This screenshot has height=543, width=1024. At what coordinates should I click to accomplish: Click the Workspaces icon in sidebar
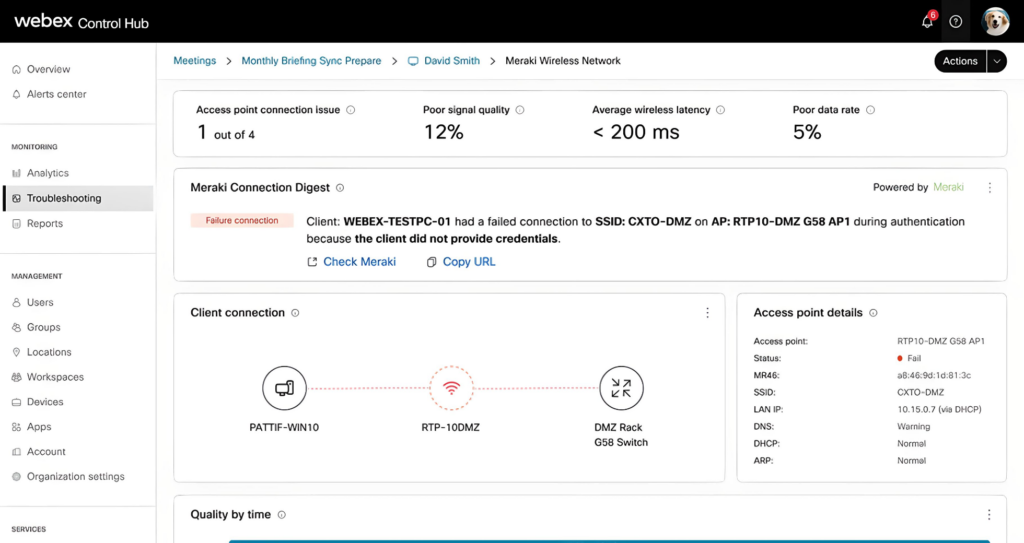[16, 377]
